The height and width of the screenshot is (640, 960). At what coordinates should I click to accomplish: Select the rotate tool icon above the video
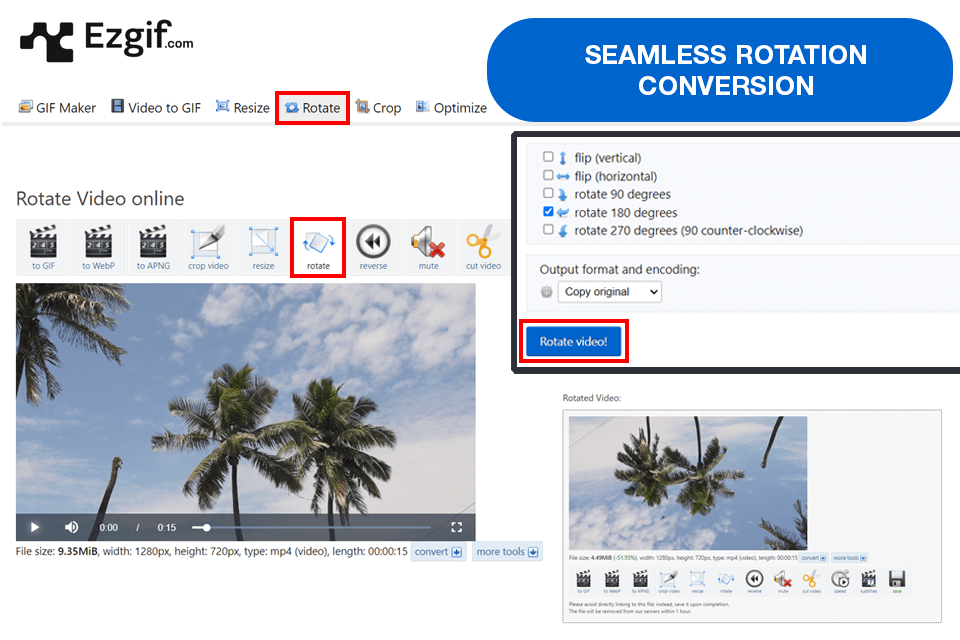point(318,247)
